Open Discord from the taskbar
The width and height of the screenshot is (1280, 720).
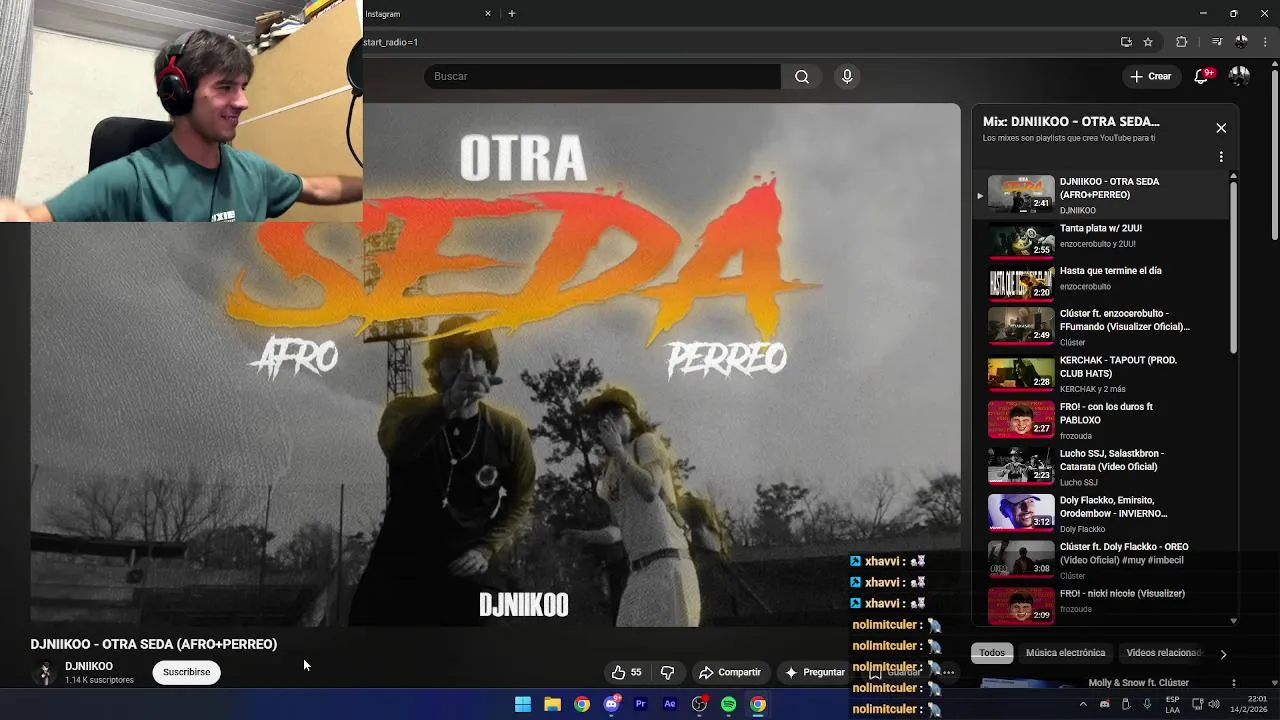point(611,704)
